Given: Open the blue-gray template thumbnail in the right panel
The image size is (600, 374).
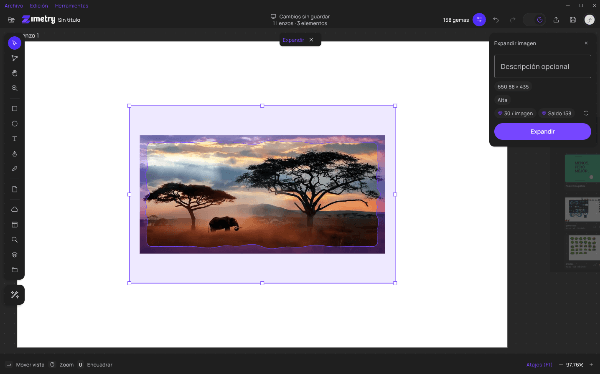Looking at the screenshot, I should (582, 209).
